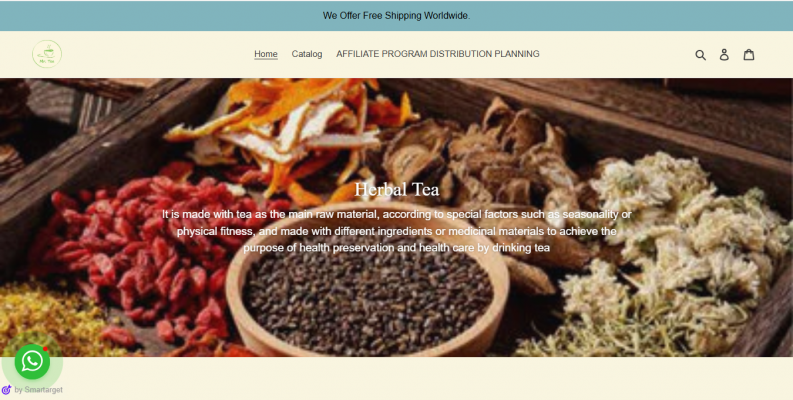Open the green WhatsApp chat bubble
793x400 pixels.
pos(32,361)
